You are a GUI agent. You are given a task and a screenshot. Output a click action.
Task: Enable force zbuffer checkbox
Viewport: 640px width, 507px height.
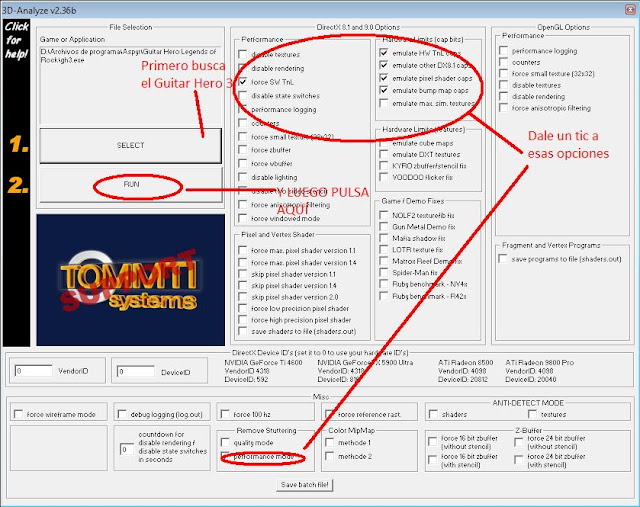(x=243, y=150)
